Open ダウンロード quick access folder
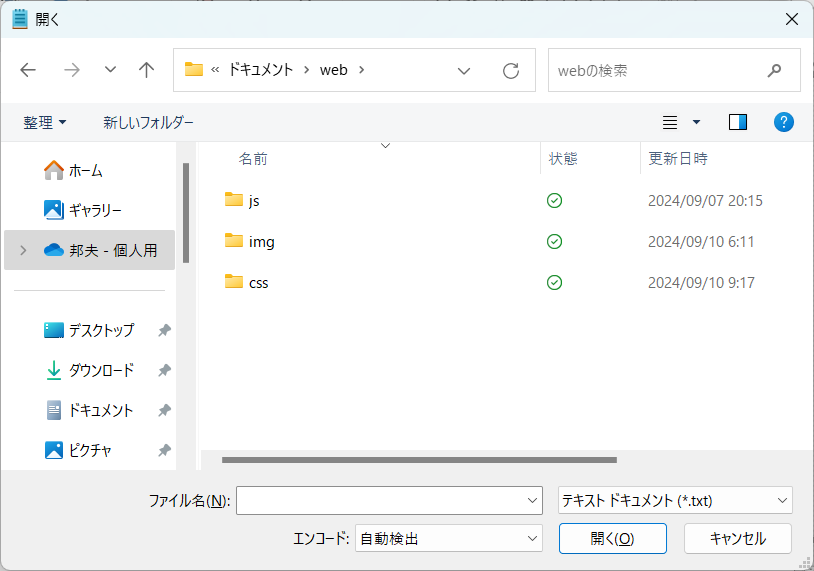Screen dimensions: 814x571 point(89,370)
